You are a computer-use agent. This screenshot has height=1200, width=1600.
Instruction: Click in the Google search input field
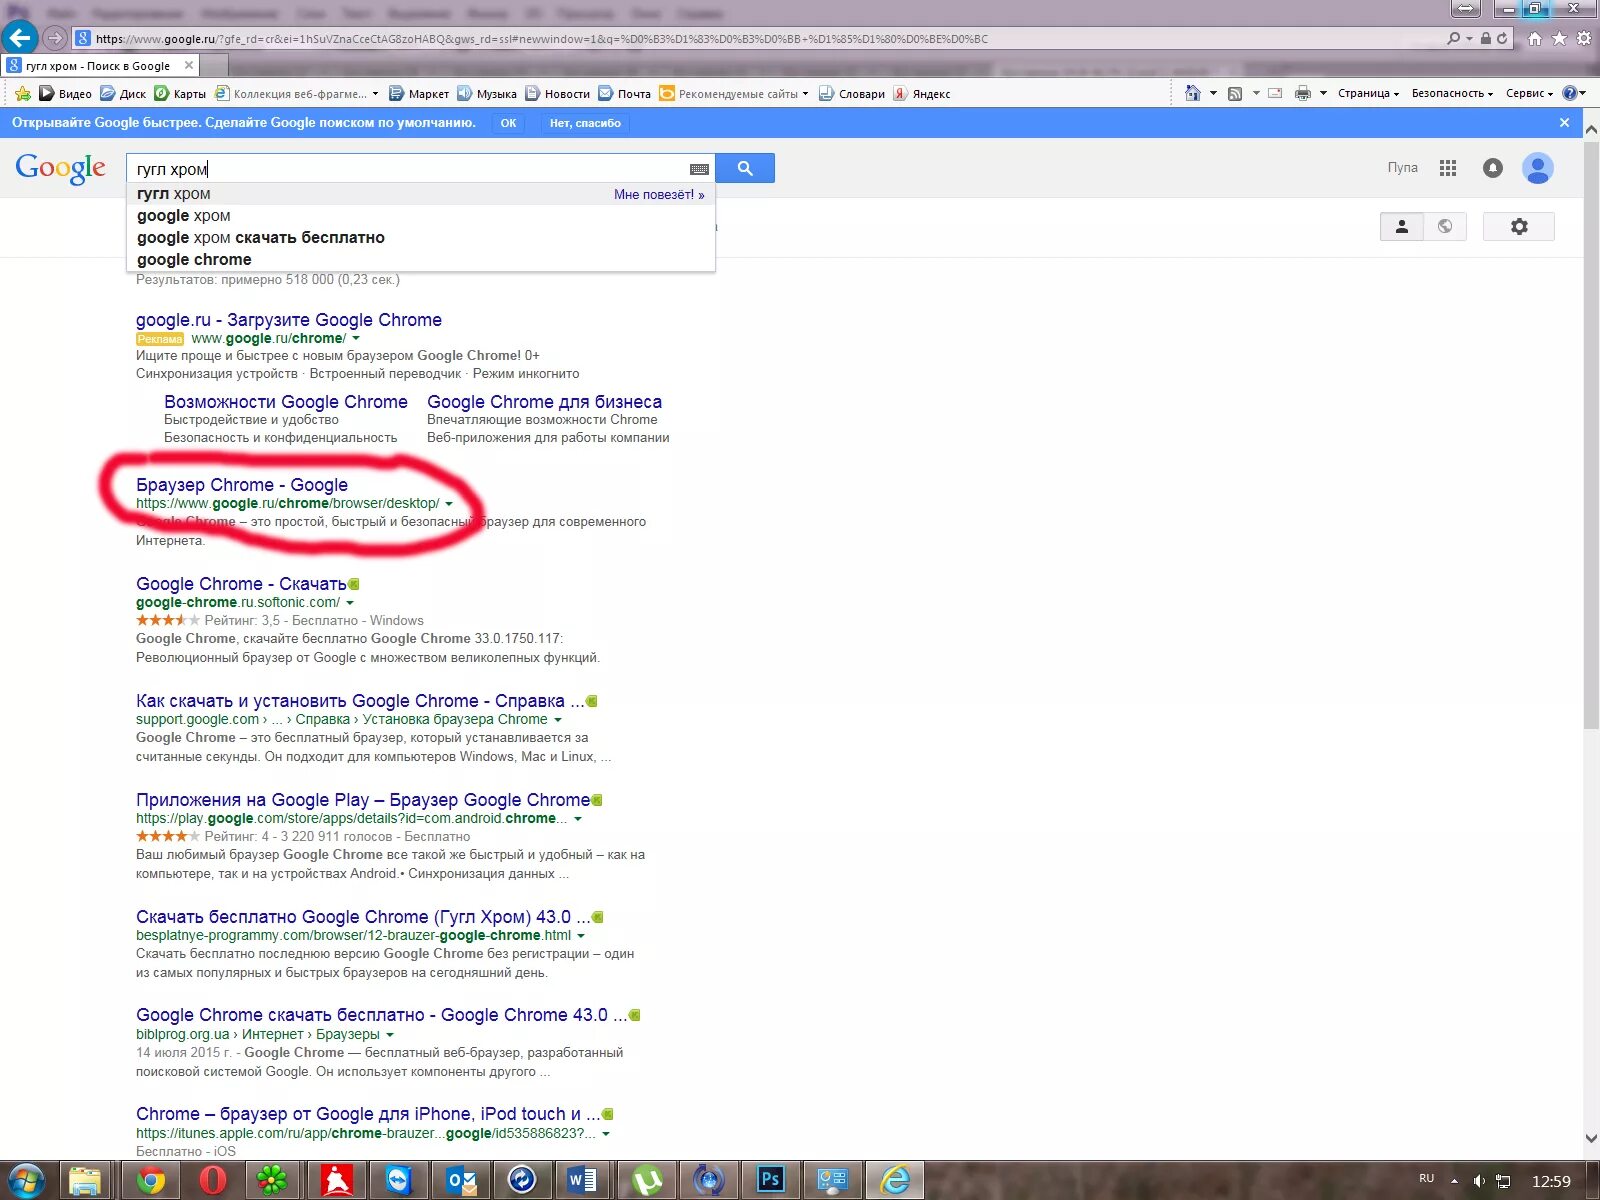pos(420,168)
